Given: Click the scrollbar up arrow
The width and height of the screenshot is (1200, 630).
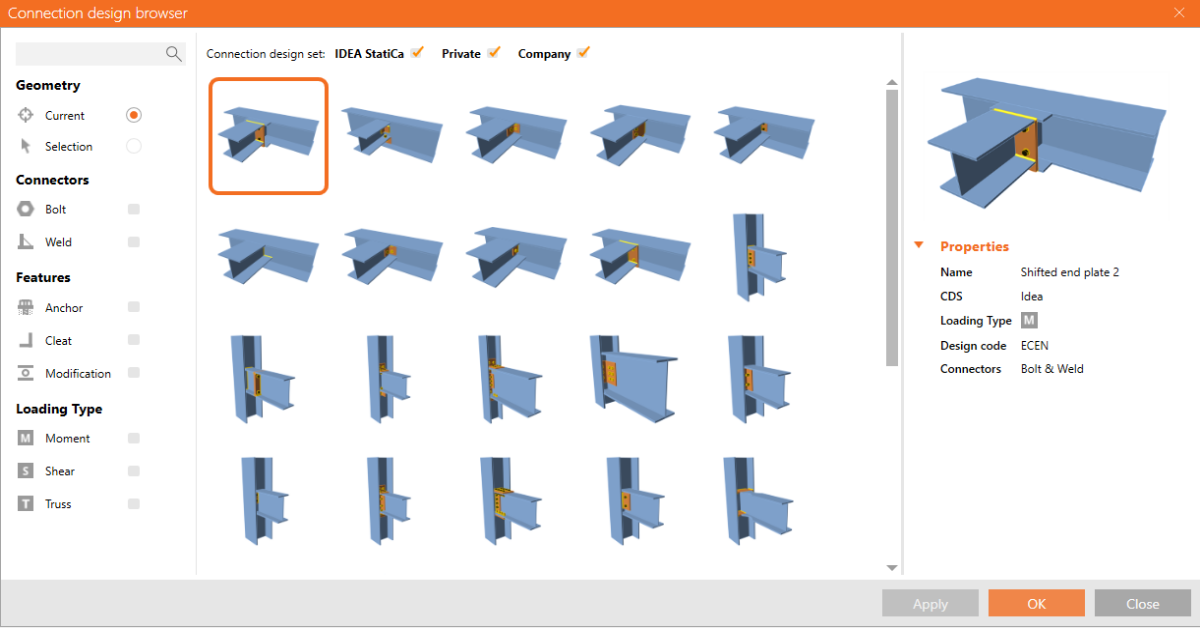Looking at the screenshot, I should (892, 83).
